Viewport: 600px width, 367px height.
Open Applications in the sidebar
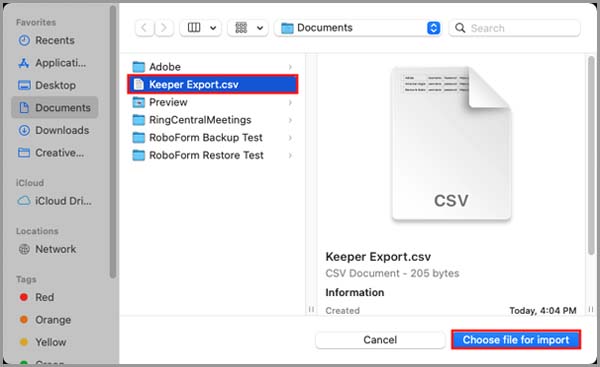tap(55, 63)
